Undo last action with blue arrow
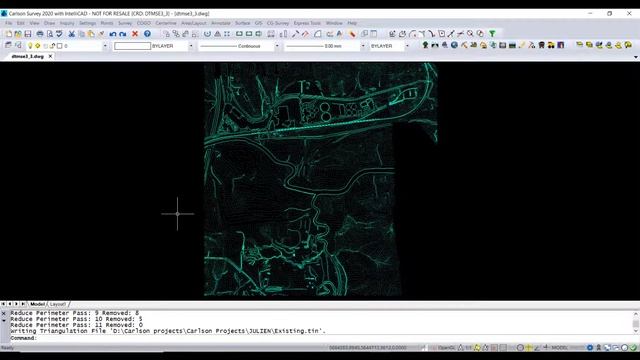The height and width of the screenshot is (360, 640). pyautogui.click(x=113, y=34)
